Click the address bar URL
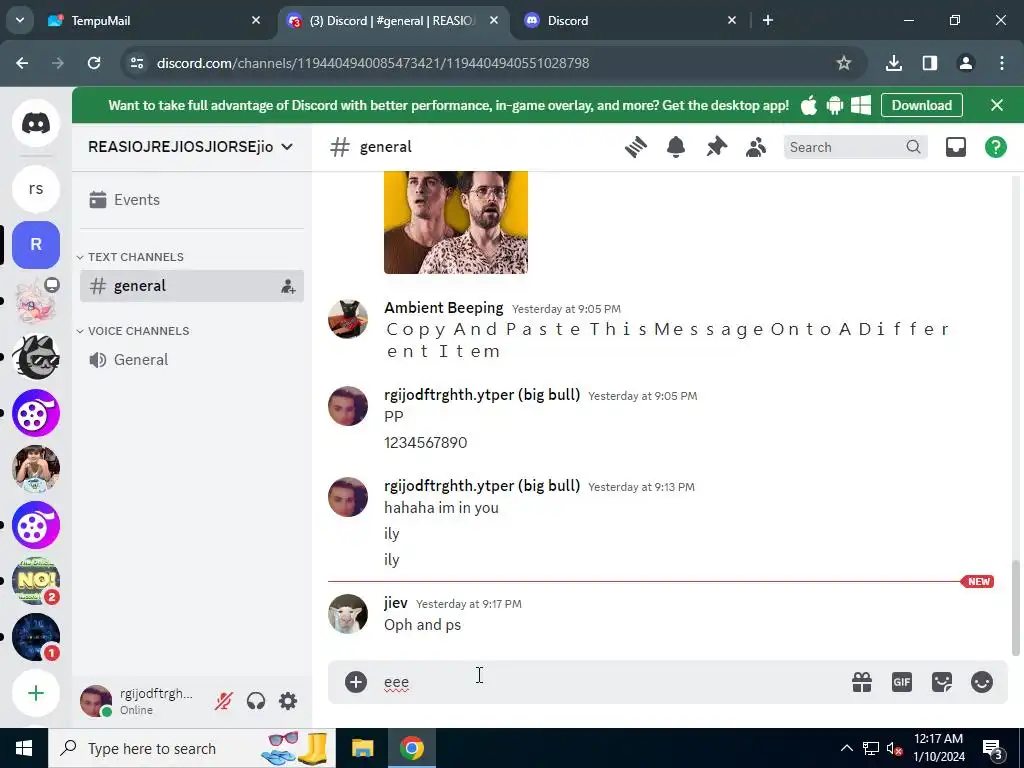This screenshot has height=768, width=1024. click(x=373, y=63)
